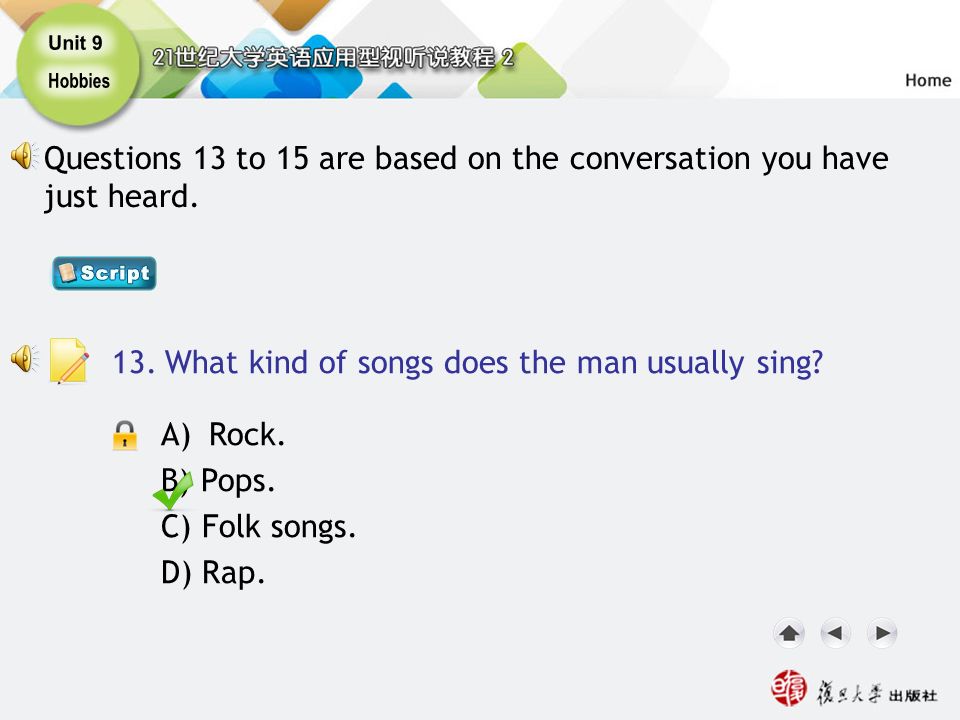Go to home slide using the arrow icon
Screen dimensions: 960x720
(x=789, y=633)
